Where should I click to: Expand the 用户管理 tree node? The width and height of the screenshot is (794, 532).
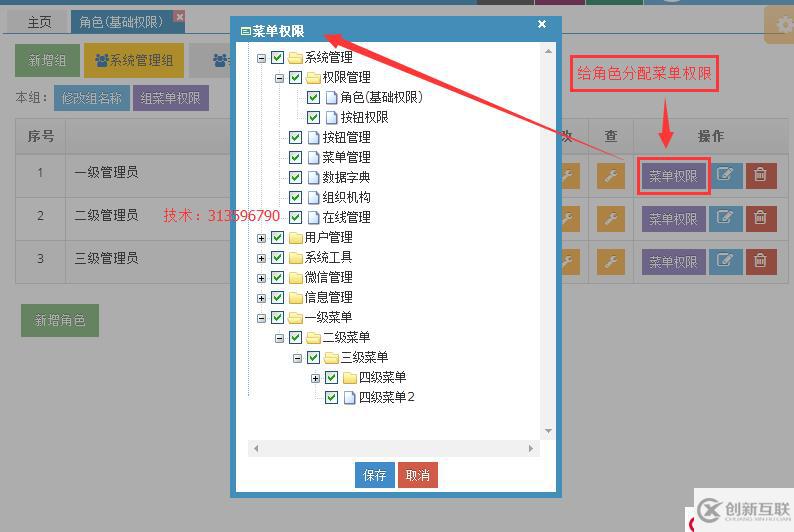click(261, 238)
